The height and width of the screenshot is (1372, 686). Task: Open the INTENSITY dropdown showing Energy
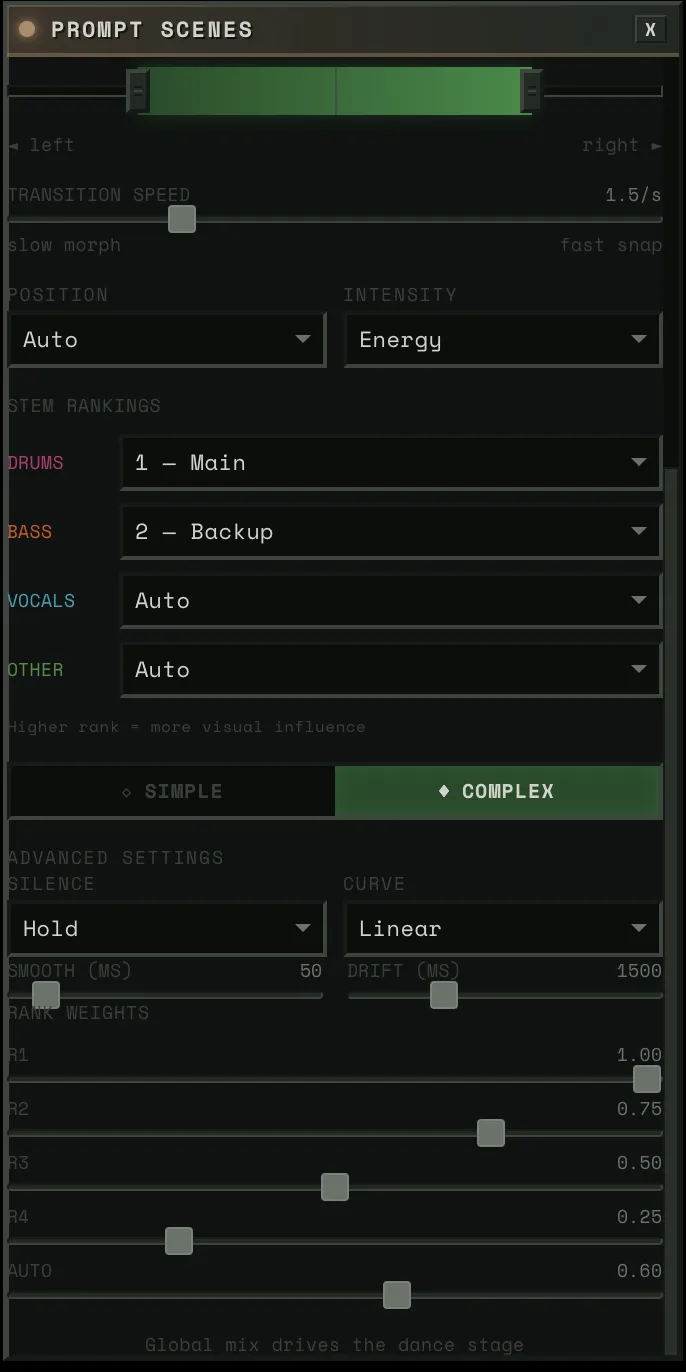[x=502, y=339]
